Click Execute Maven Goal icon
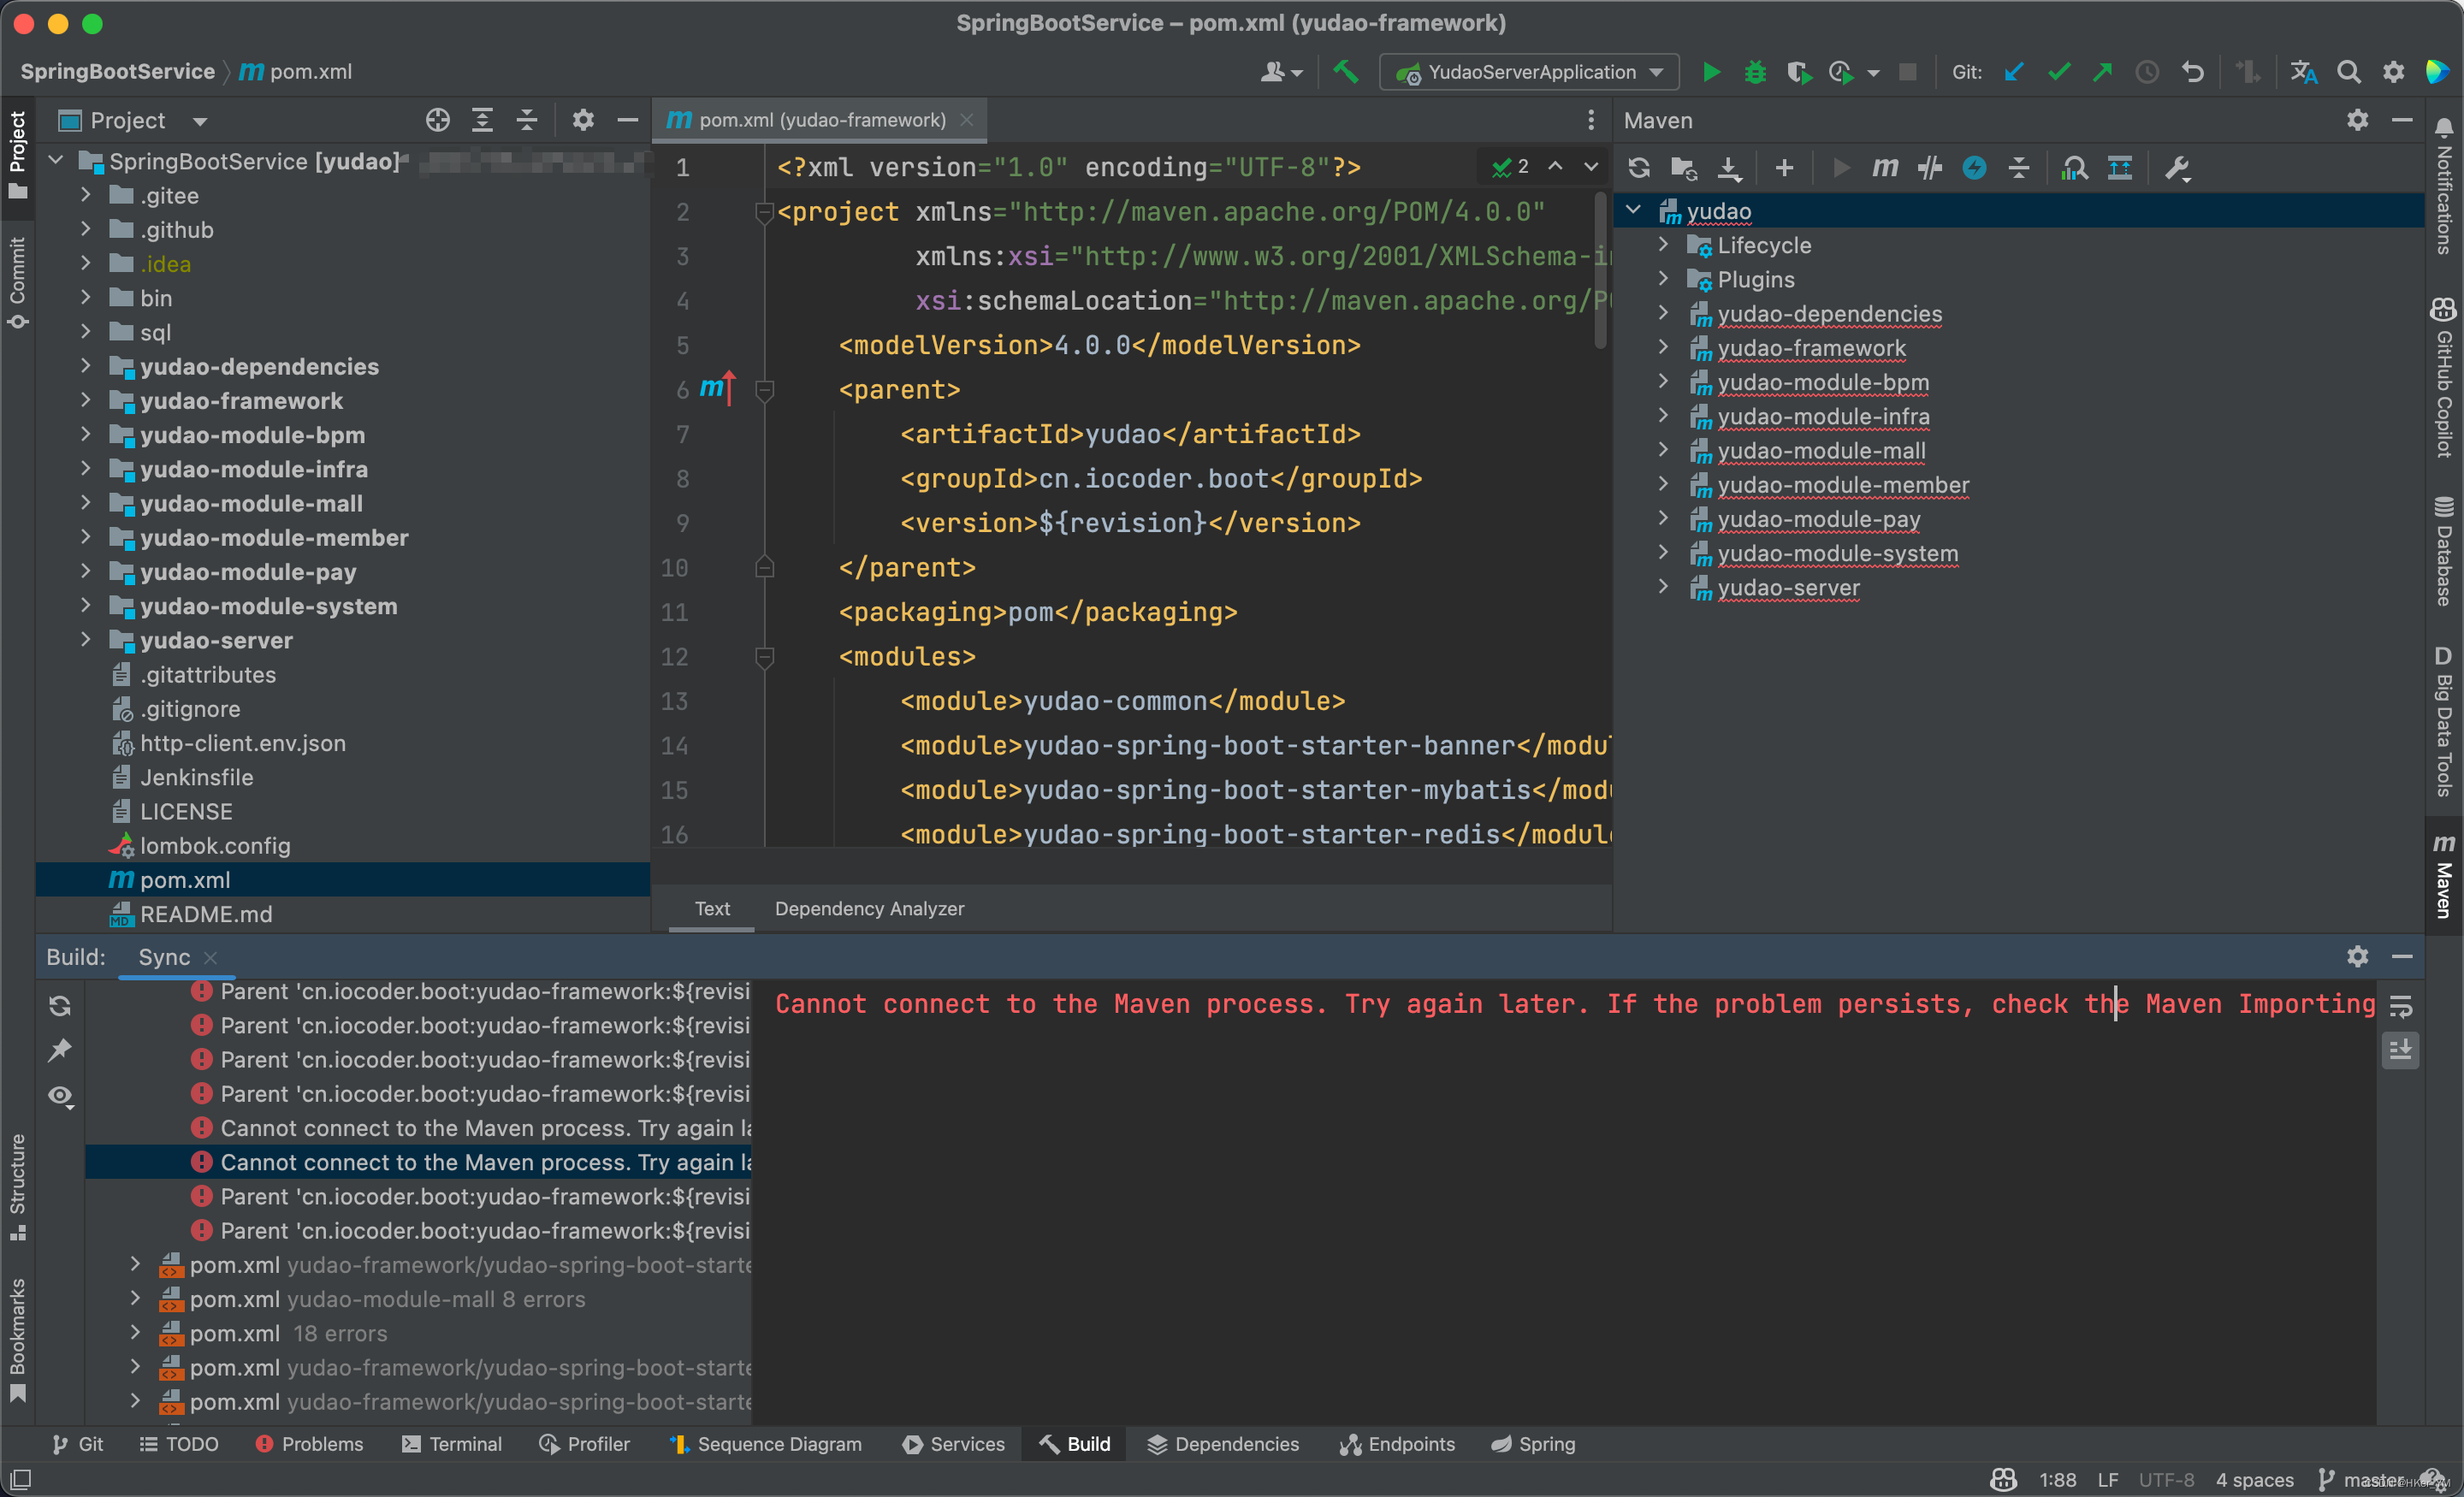2464x1497 pixels. tap(1884, 168)
